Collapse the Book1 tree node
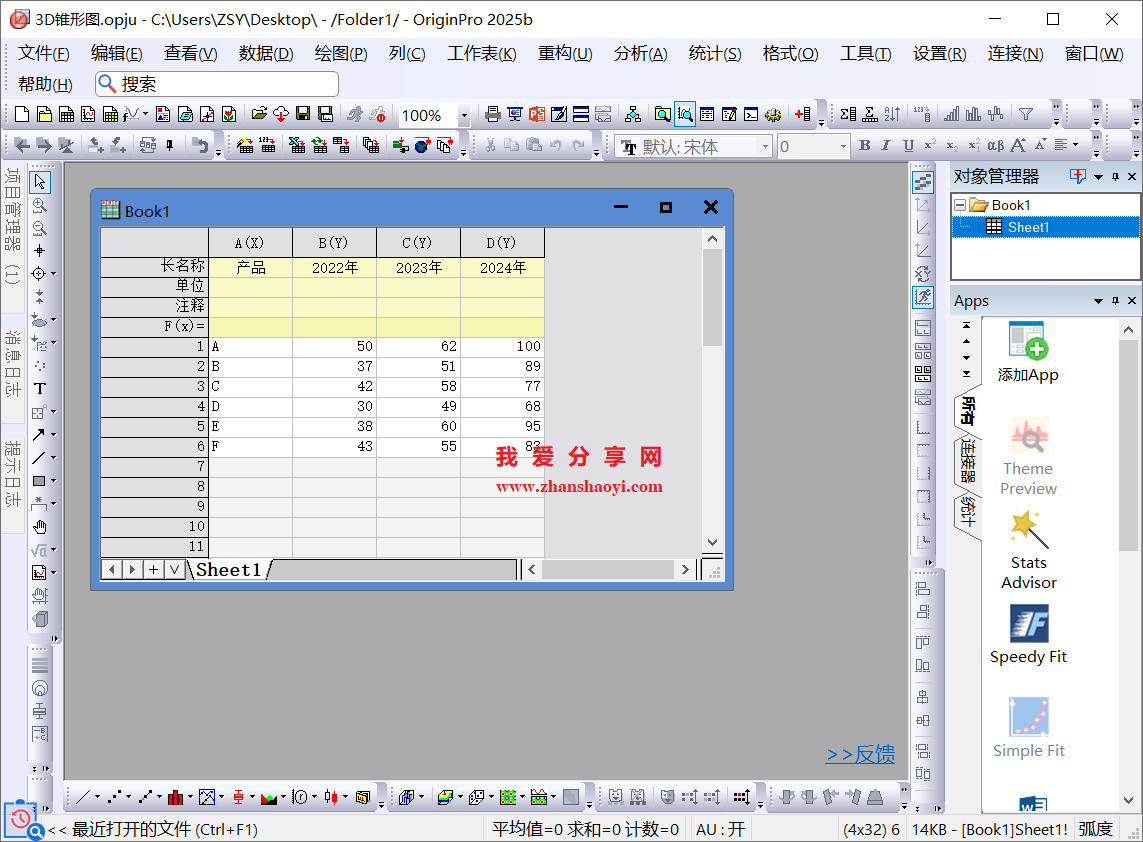The image size is (1143, 842). click(960, 205)
